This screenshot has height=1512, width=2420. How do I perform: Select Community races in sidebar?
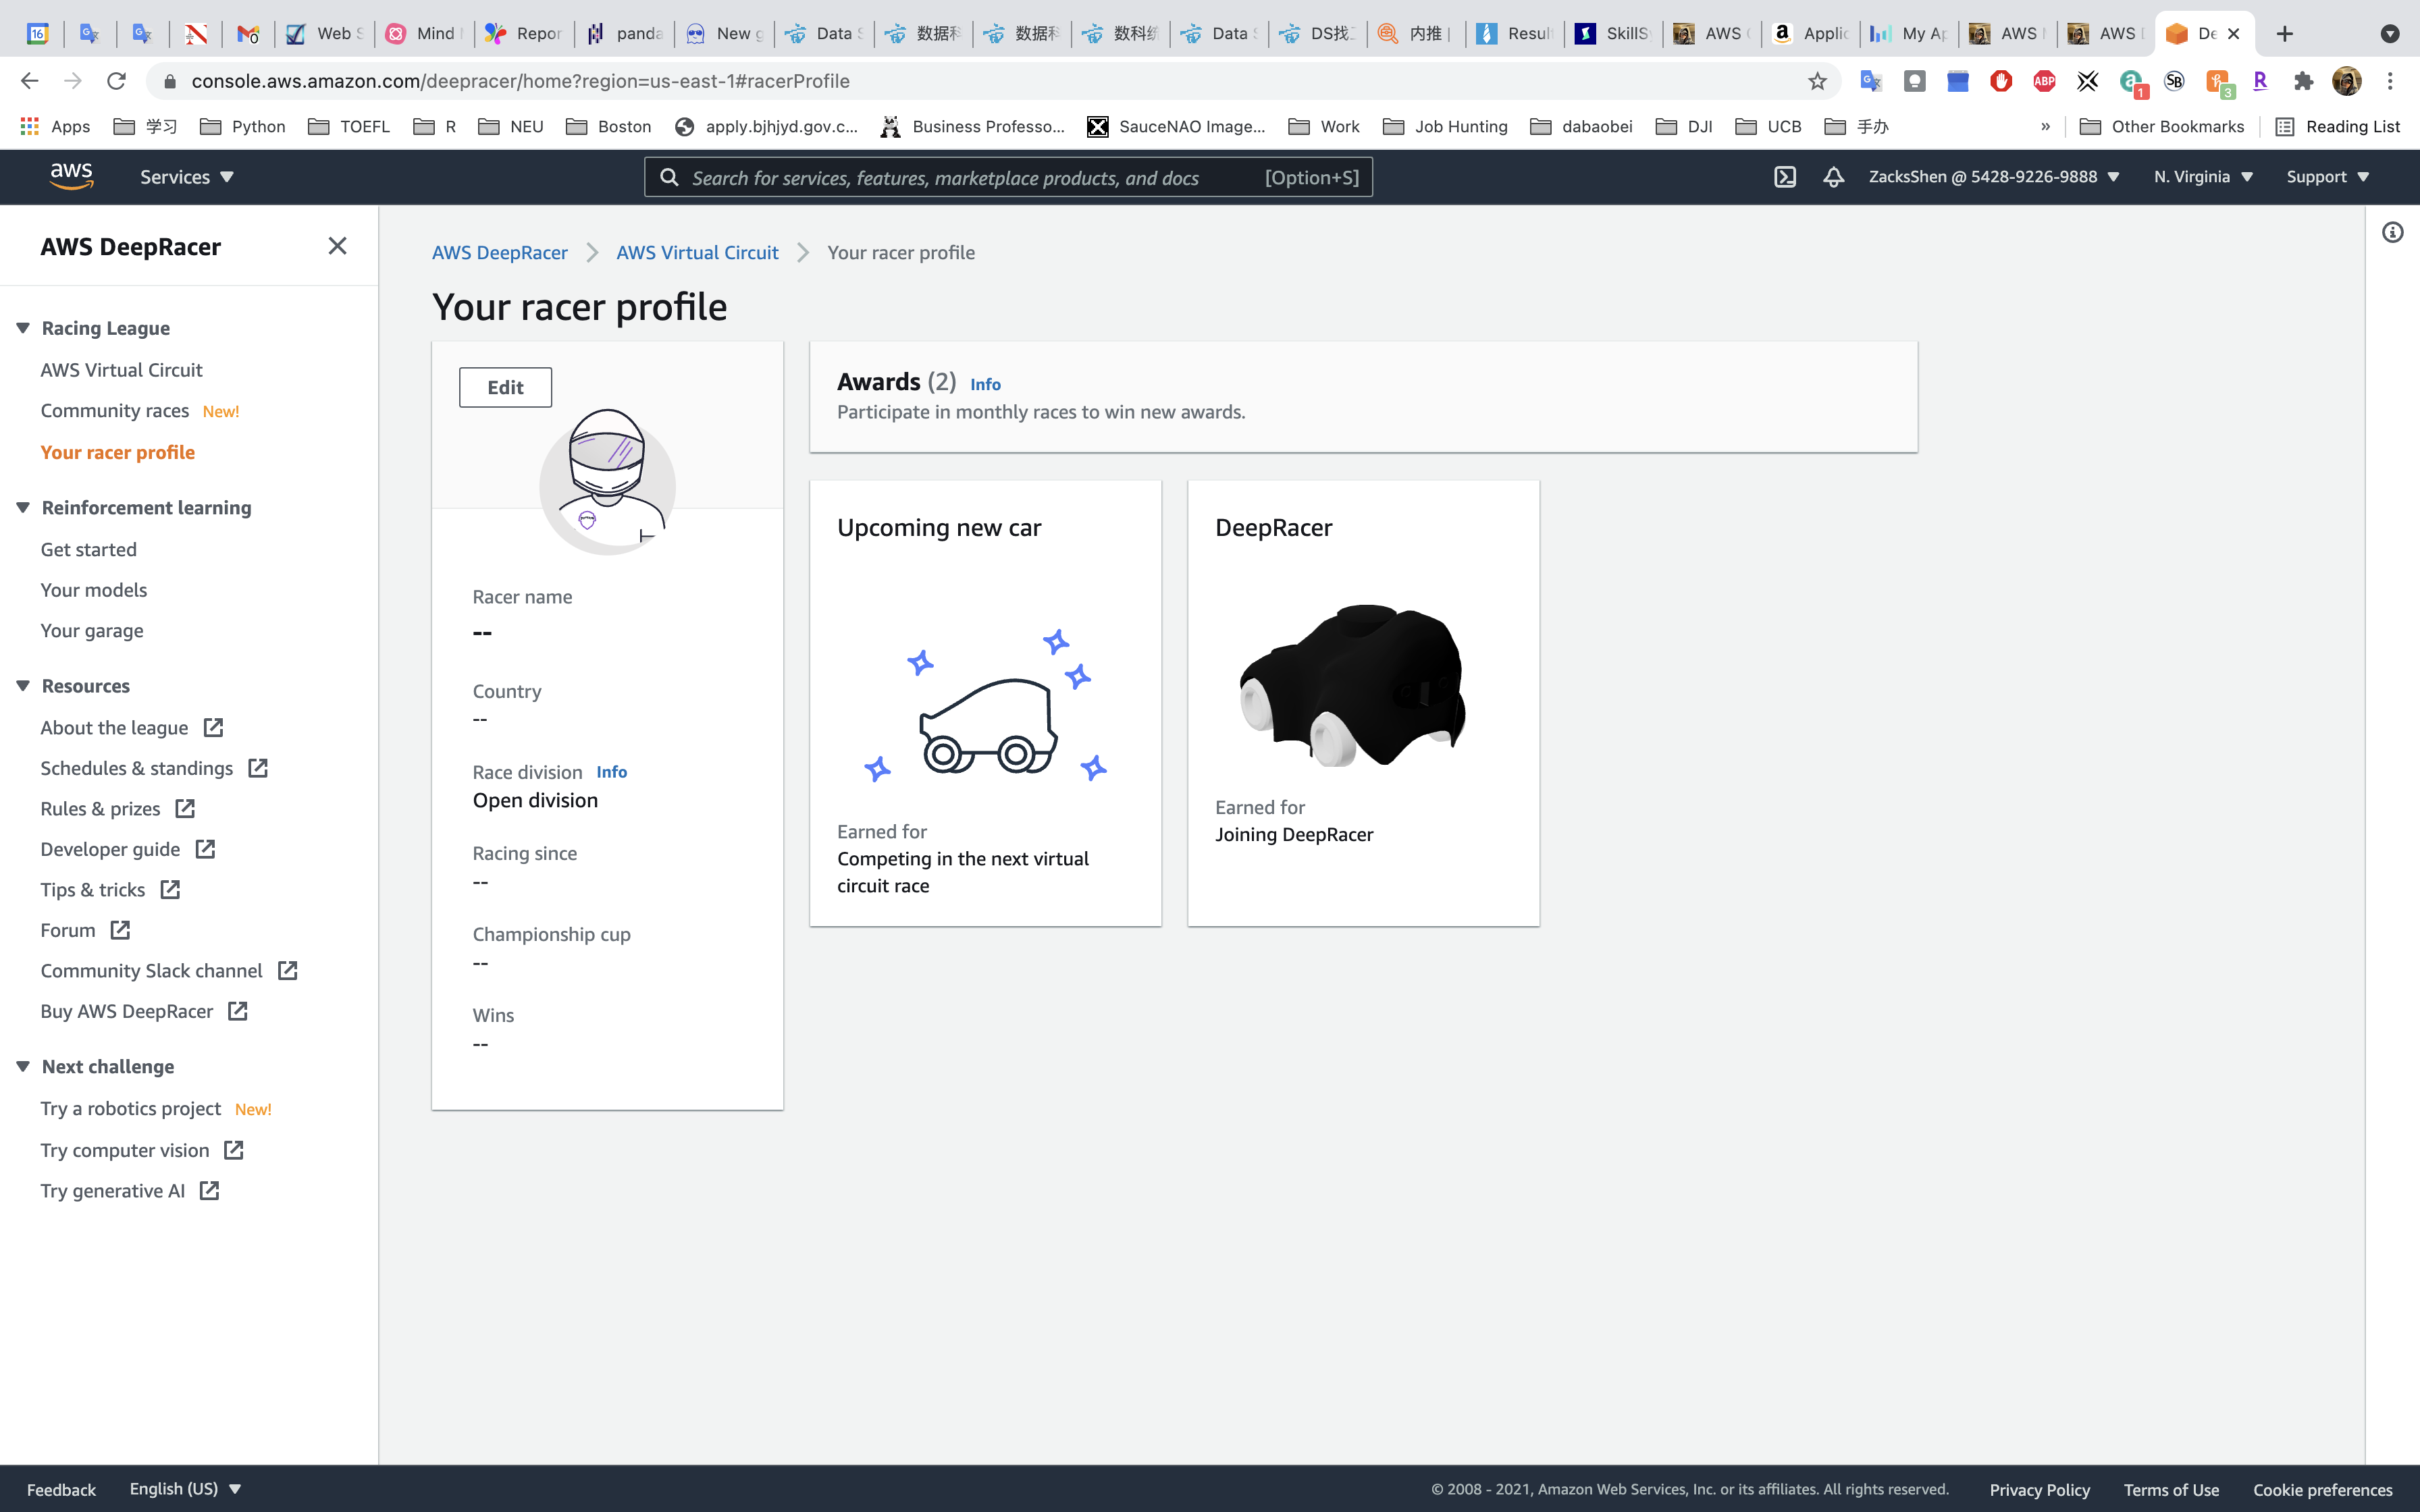[115, 411]
